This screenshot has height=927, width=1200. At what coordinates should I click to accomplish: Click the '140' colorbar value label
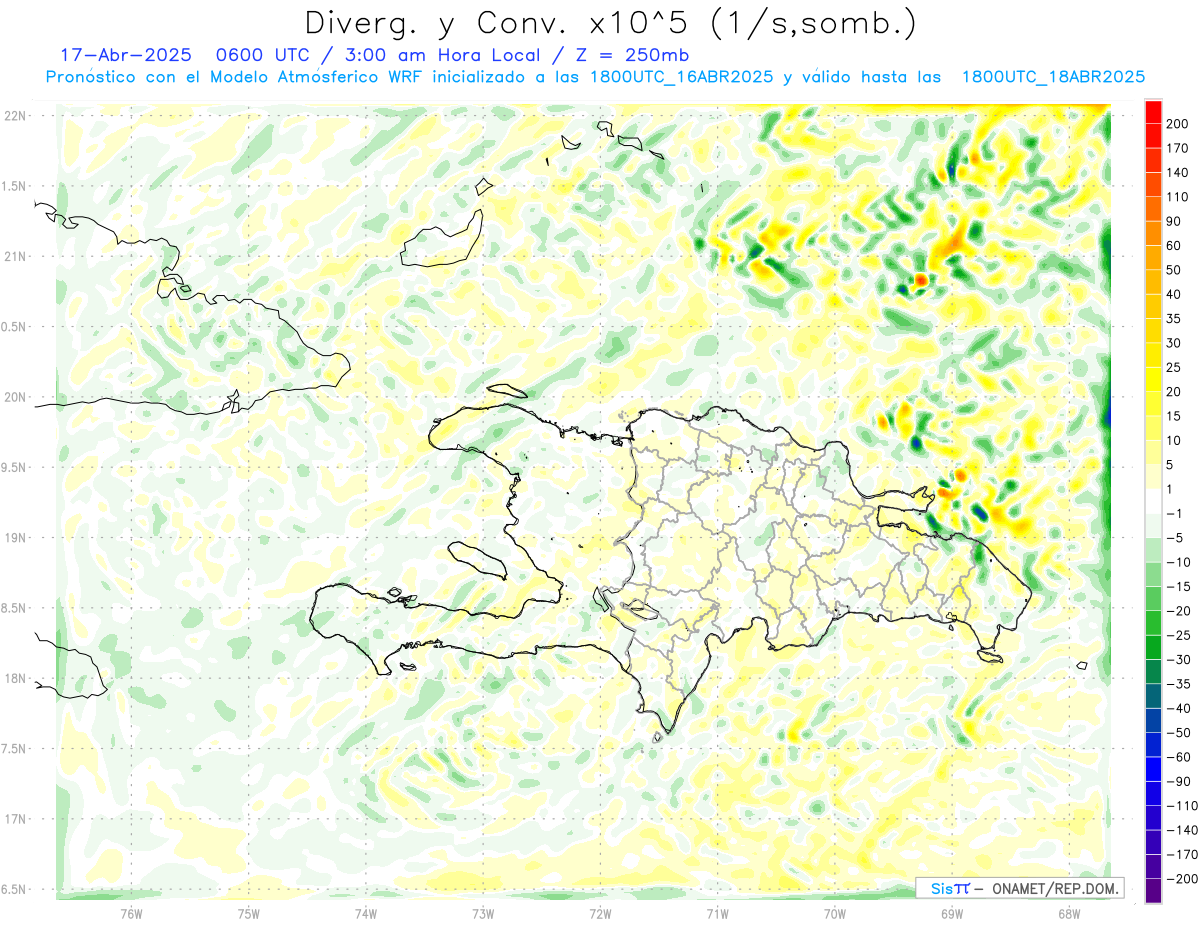click(1178, 173)
